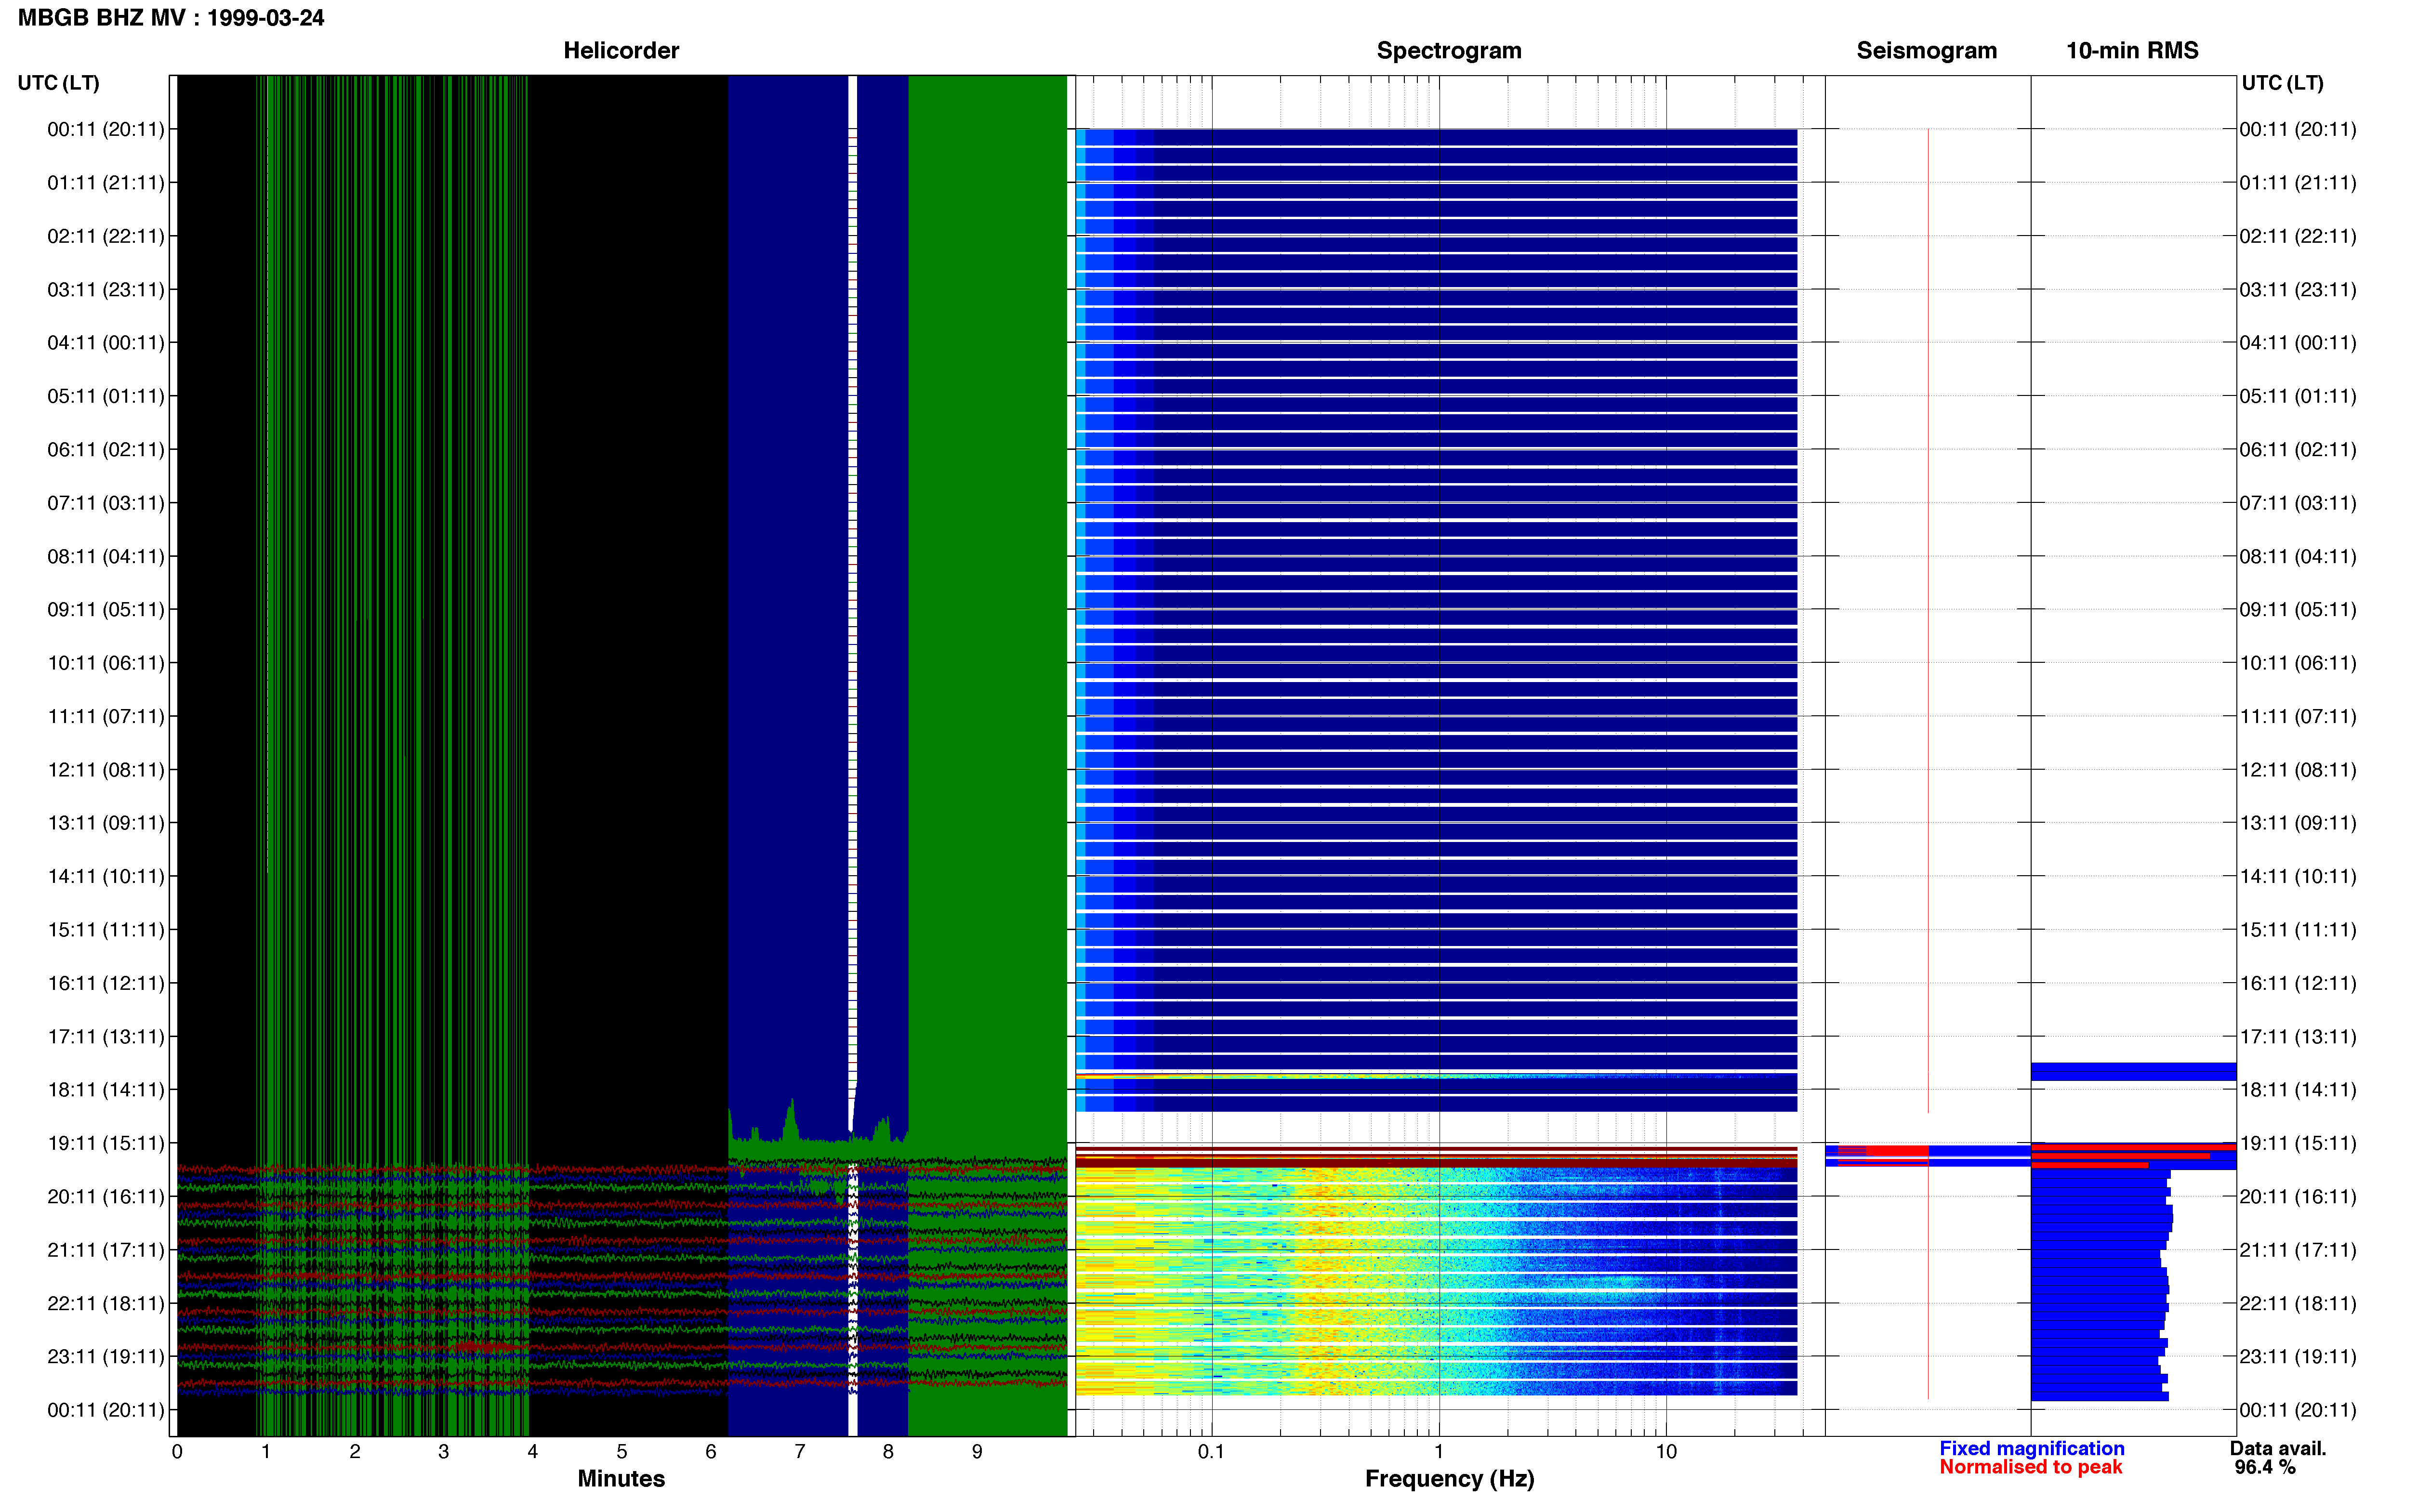Select the Seismogram panel heading
This screenshot has width=2418, height=1512.
click(1926, 50)
